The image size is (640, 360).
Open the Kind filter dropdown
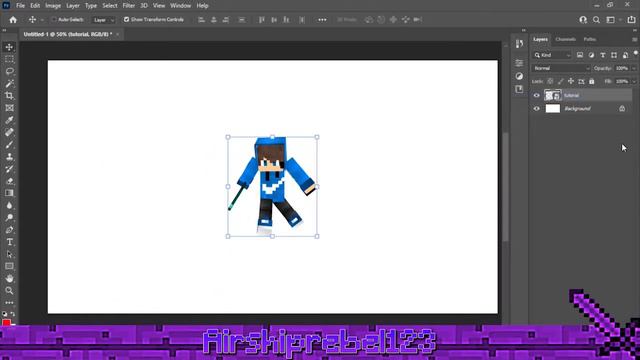point(552,55)
